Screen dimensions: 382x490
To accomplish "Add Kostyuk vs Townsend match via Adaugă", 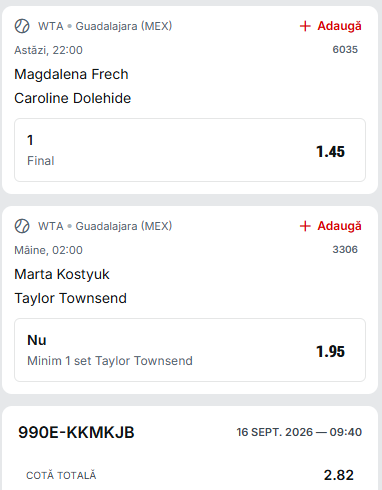I will [330, 226].
